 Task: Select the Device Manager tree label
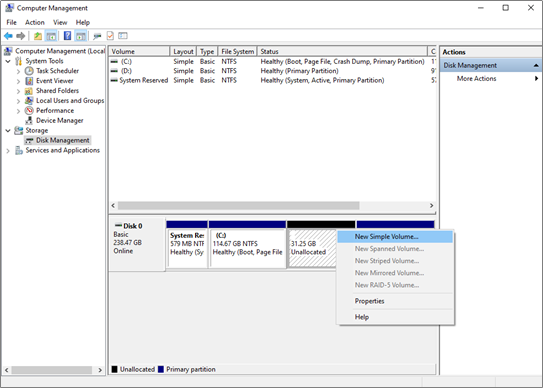click(x=60, y=121)
